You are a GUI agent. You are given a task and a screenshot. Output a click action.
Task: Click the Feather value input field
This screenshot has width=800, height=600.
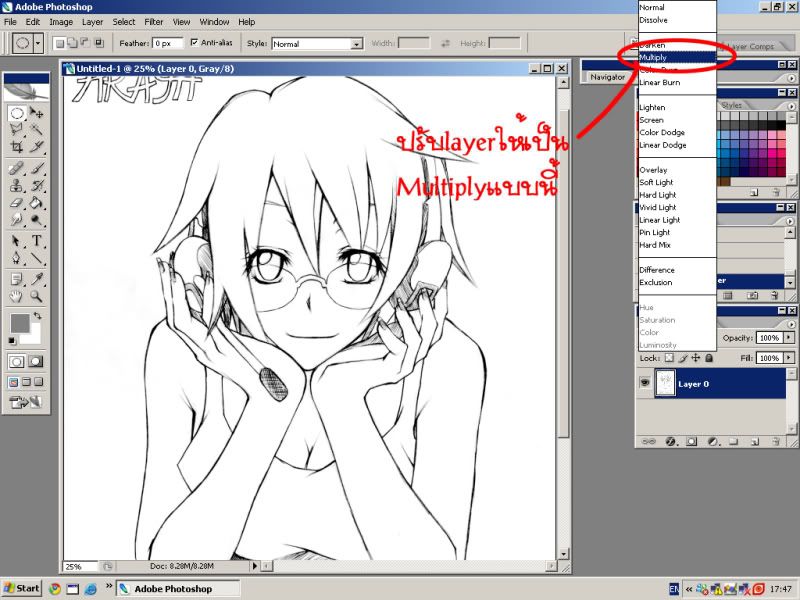(x=167, y=43)
